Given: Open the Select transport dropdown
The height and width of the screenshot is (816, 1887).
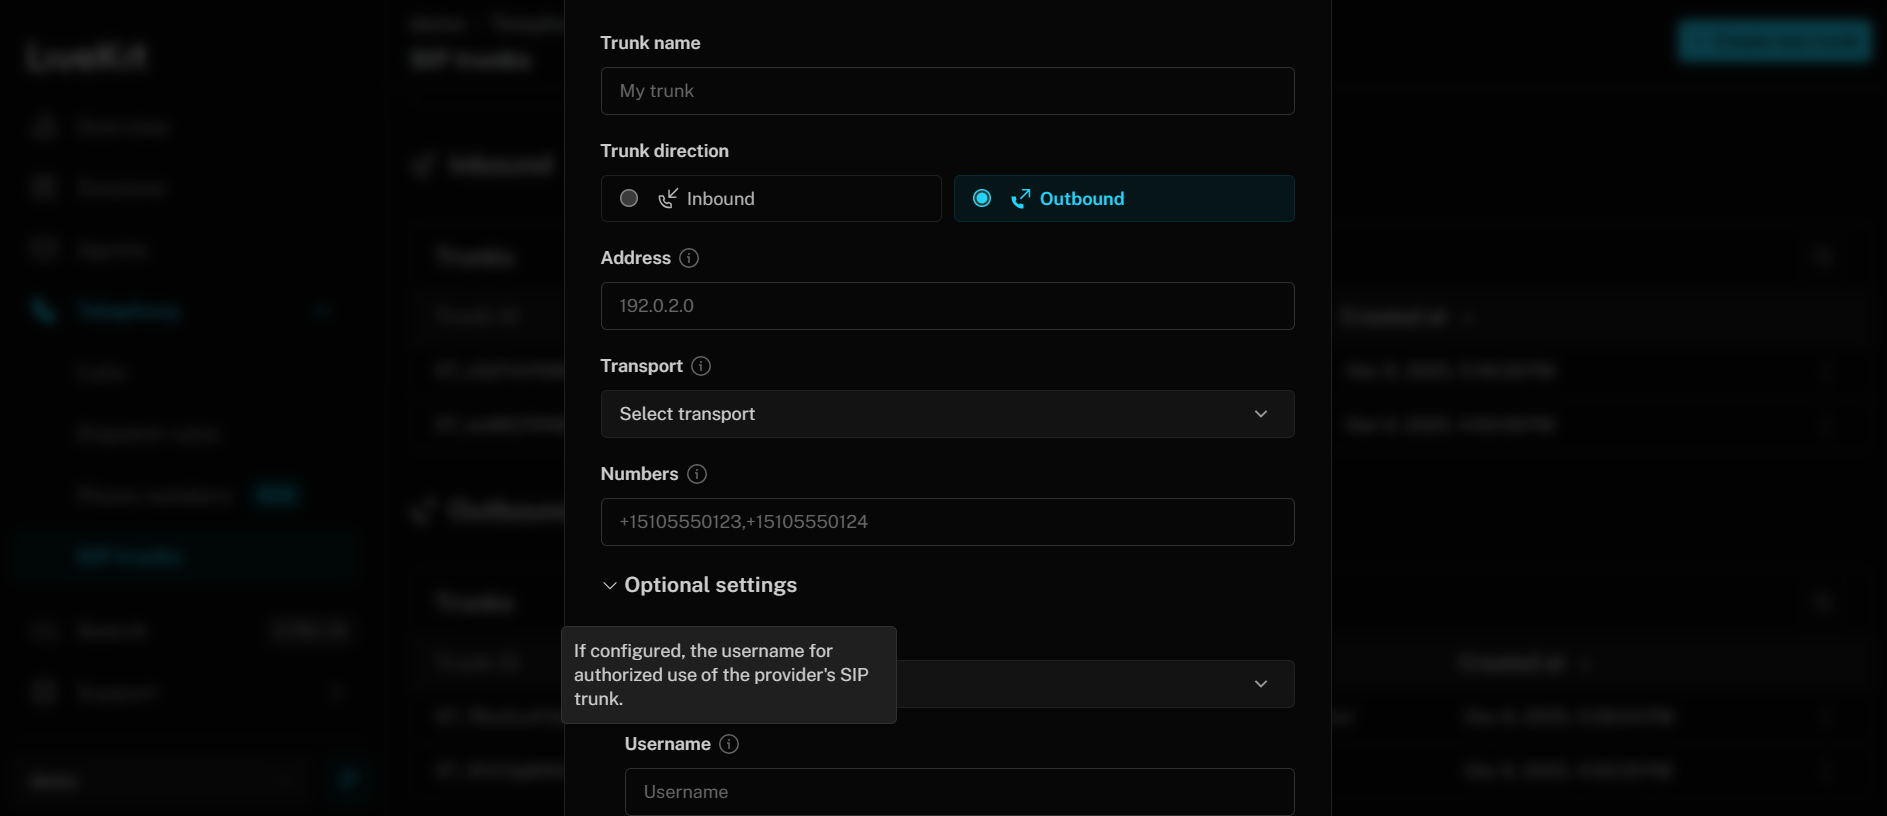Looking at the screenshot, I should (x=947, y=414).
